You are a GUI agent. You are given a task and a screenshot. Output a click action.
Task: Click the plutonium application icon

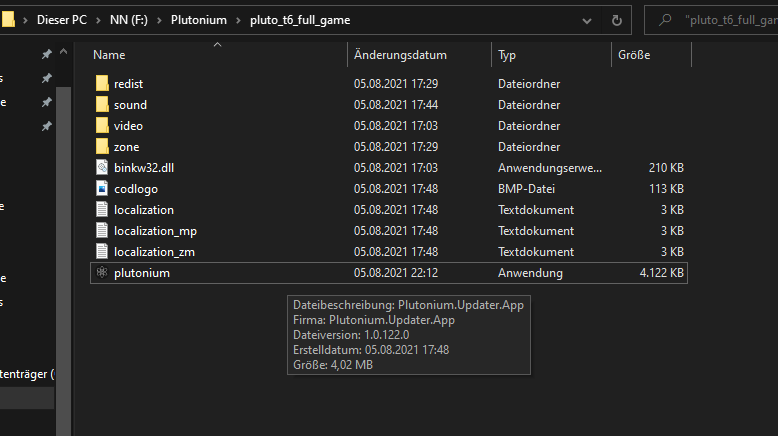pos(102,272)
